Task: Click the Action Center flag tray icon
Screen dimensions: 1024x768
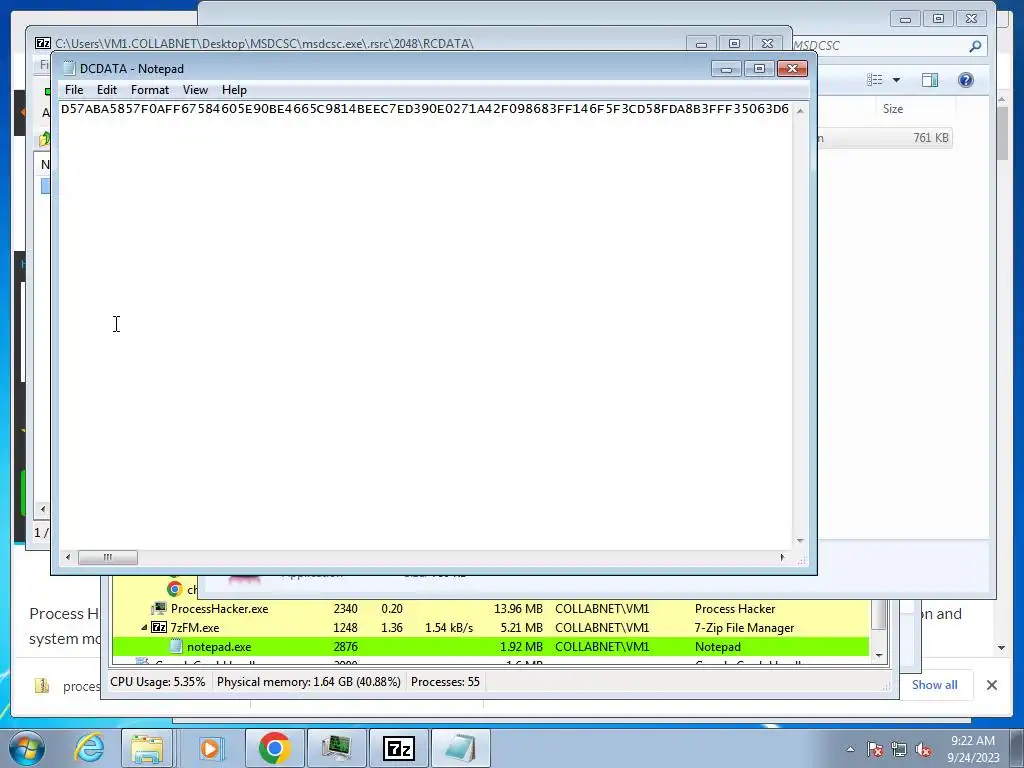Action: 875,749
